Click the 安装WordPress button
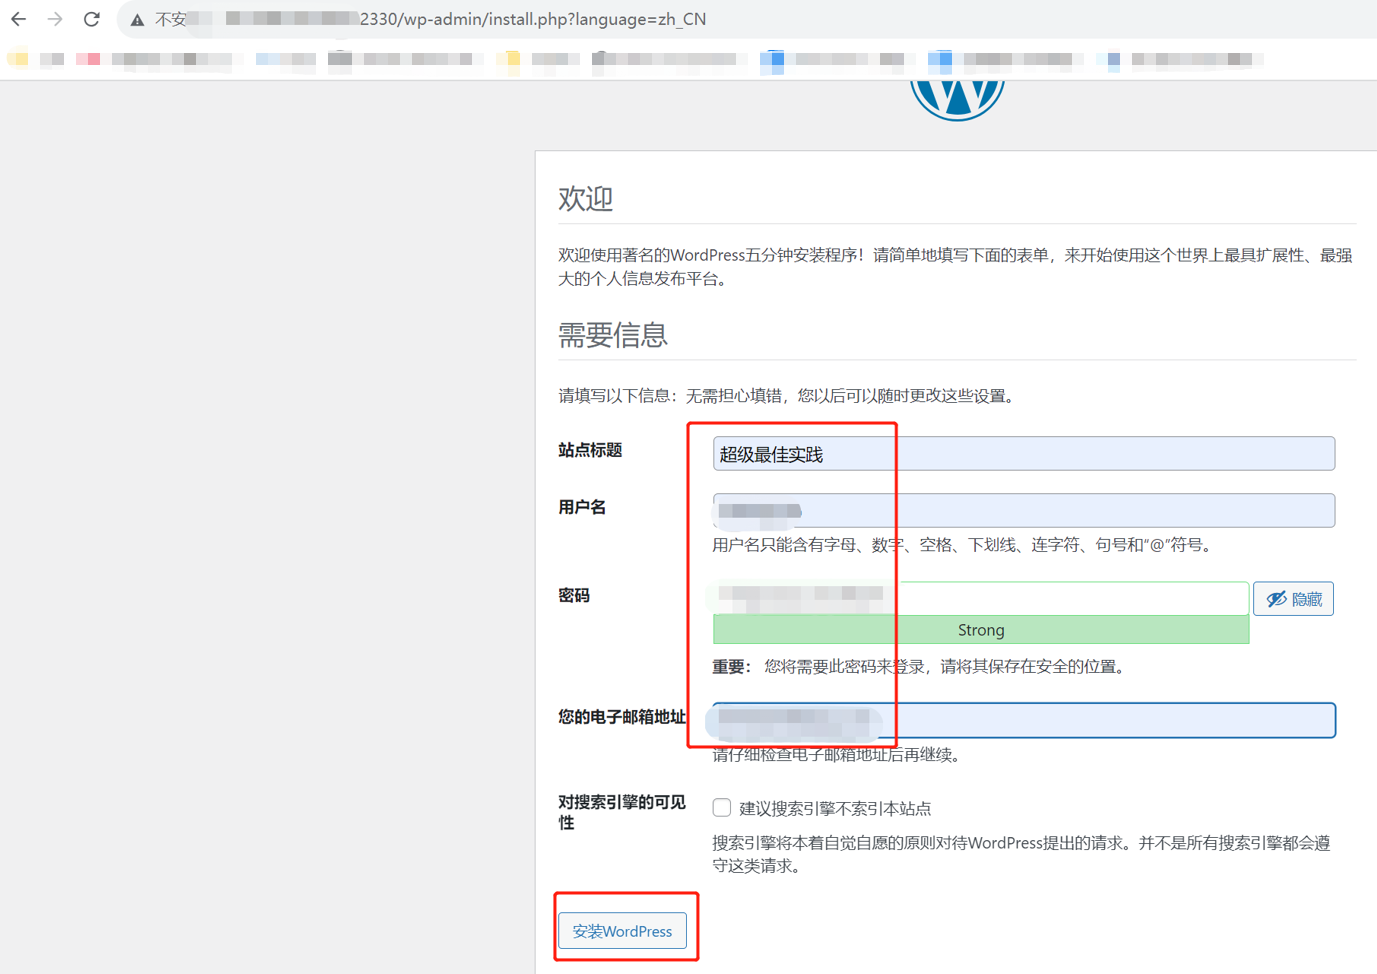The width and height of the screenshot is (1377, 974). click(622, 931)
